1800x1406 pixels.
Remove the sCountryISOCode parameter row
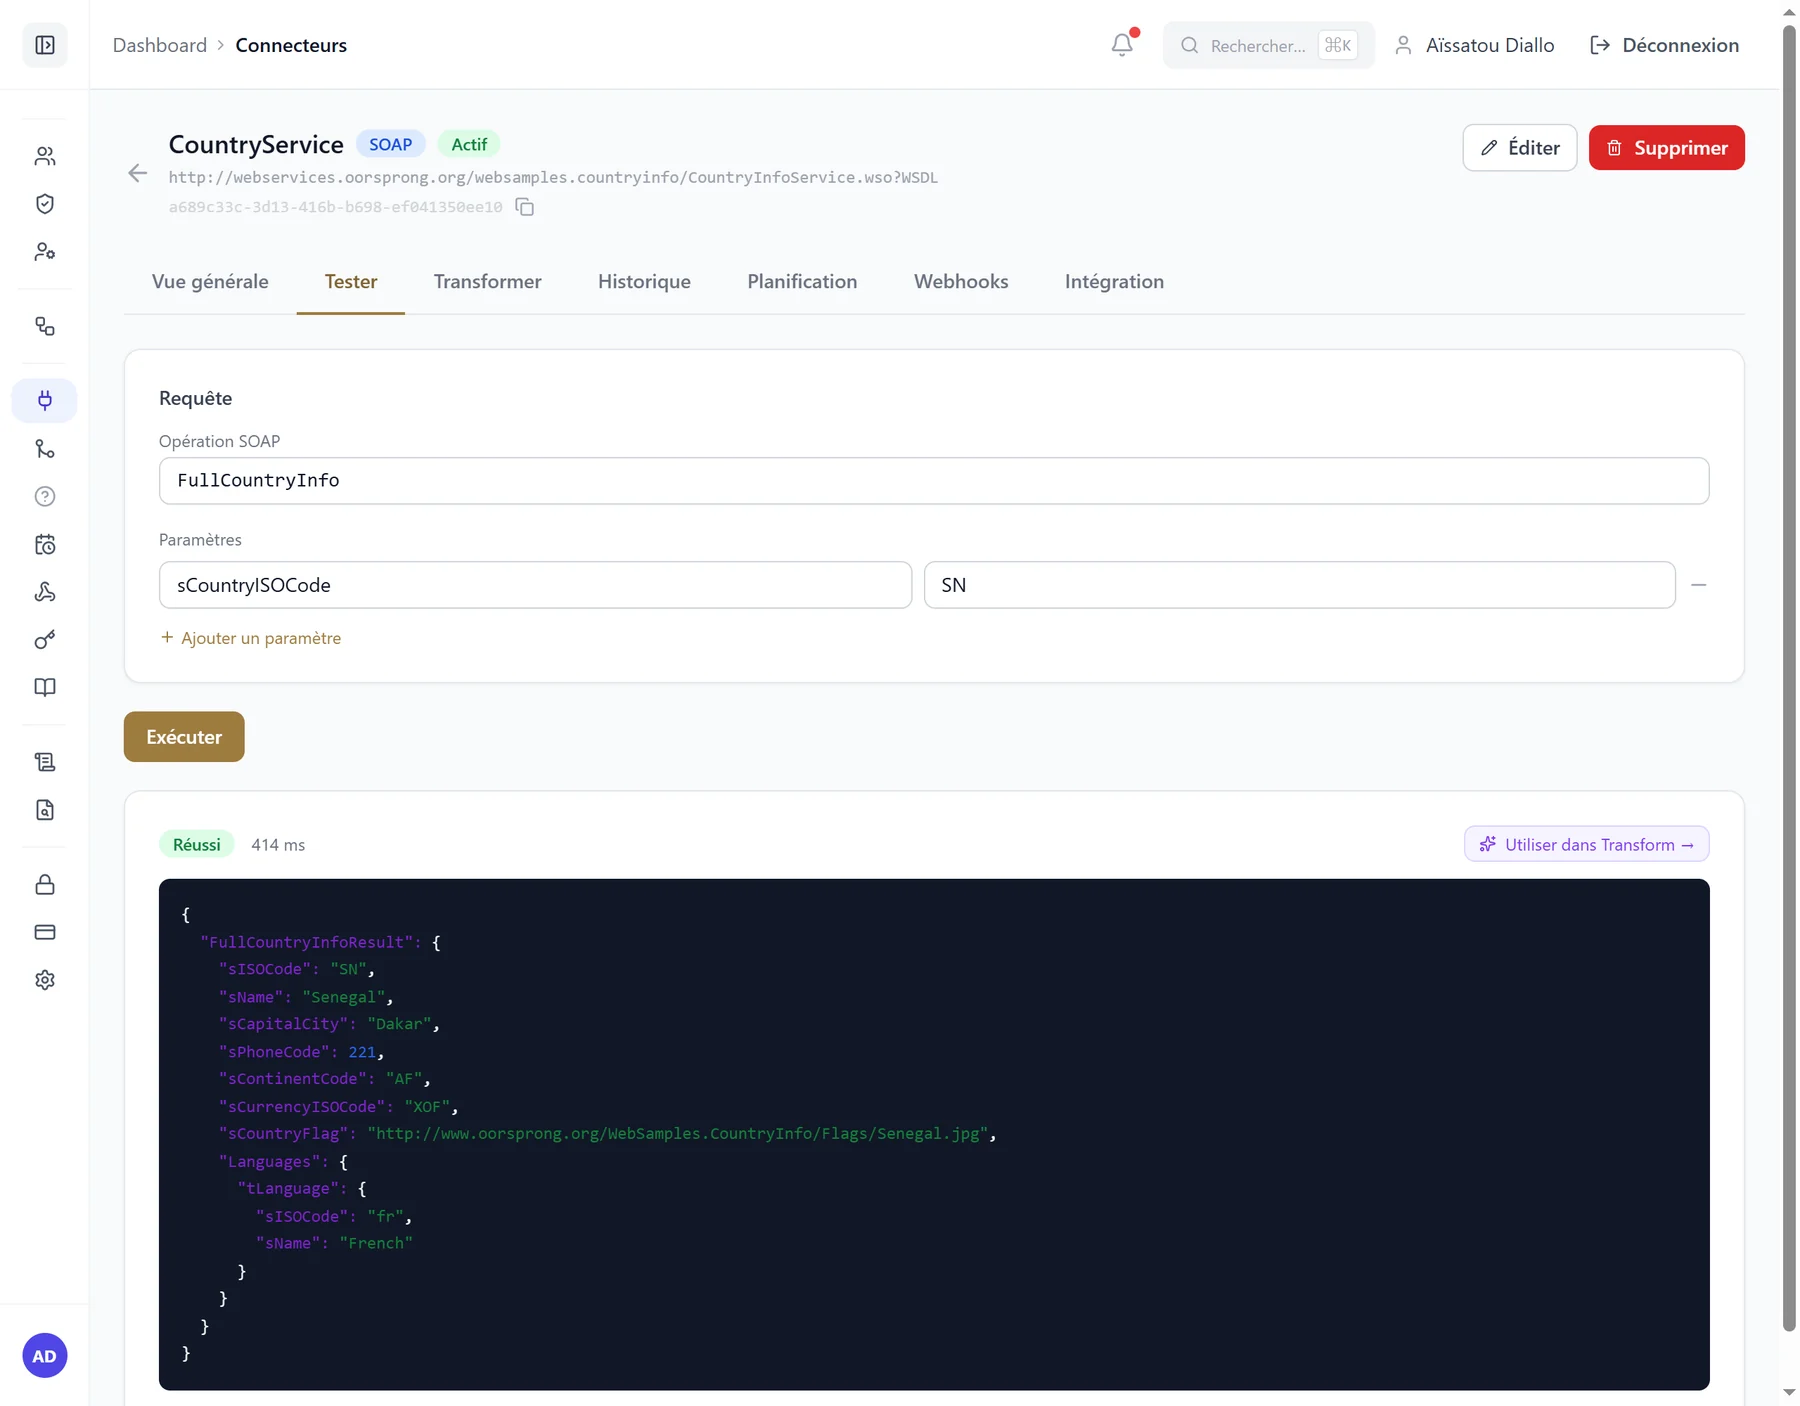1698,585
